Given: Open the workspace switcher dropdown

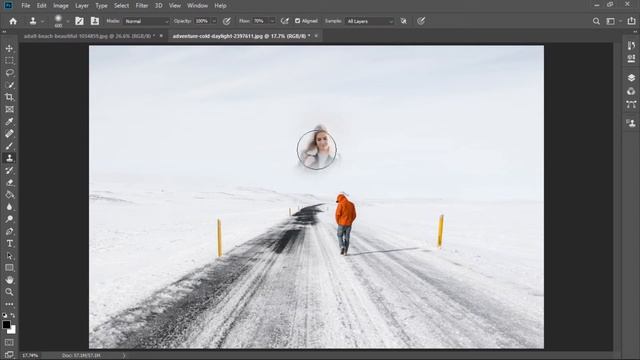Looking at the screenshot, I should (613, 21).
